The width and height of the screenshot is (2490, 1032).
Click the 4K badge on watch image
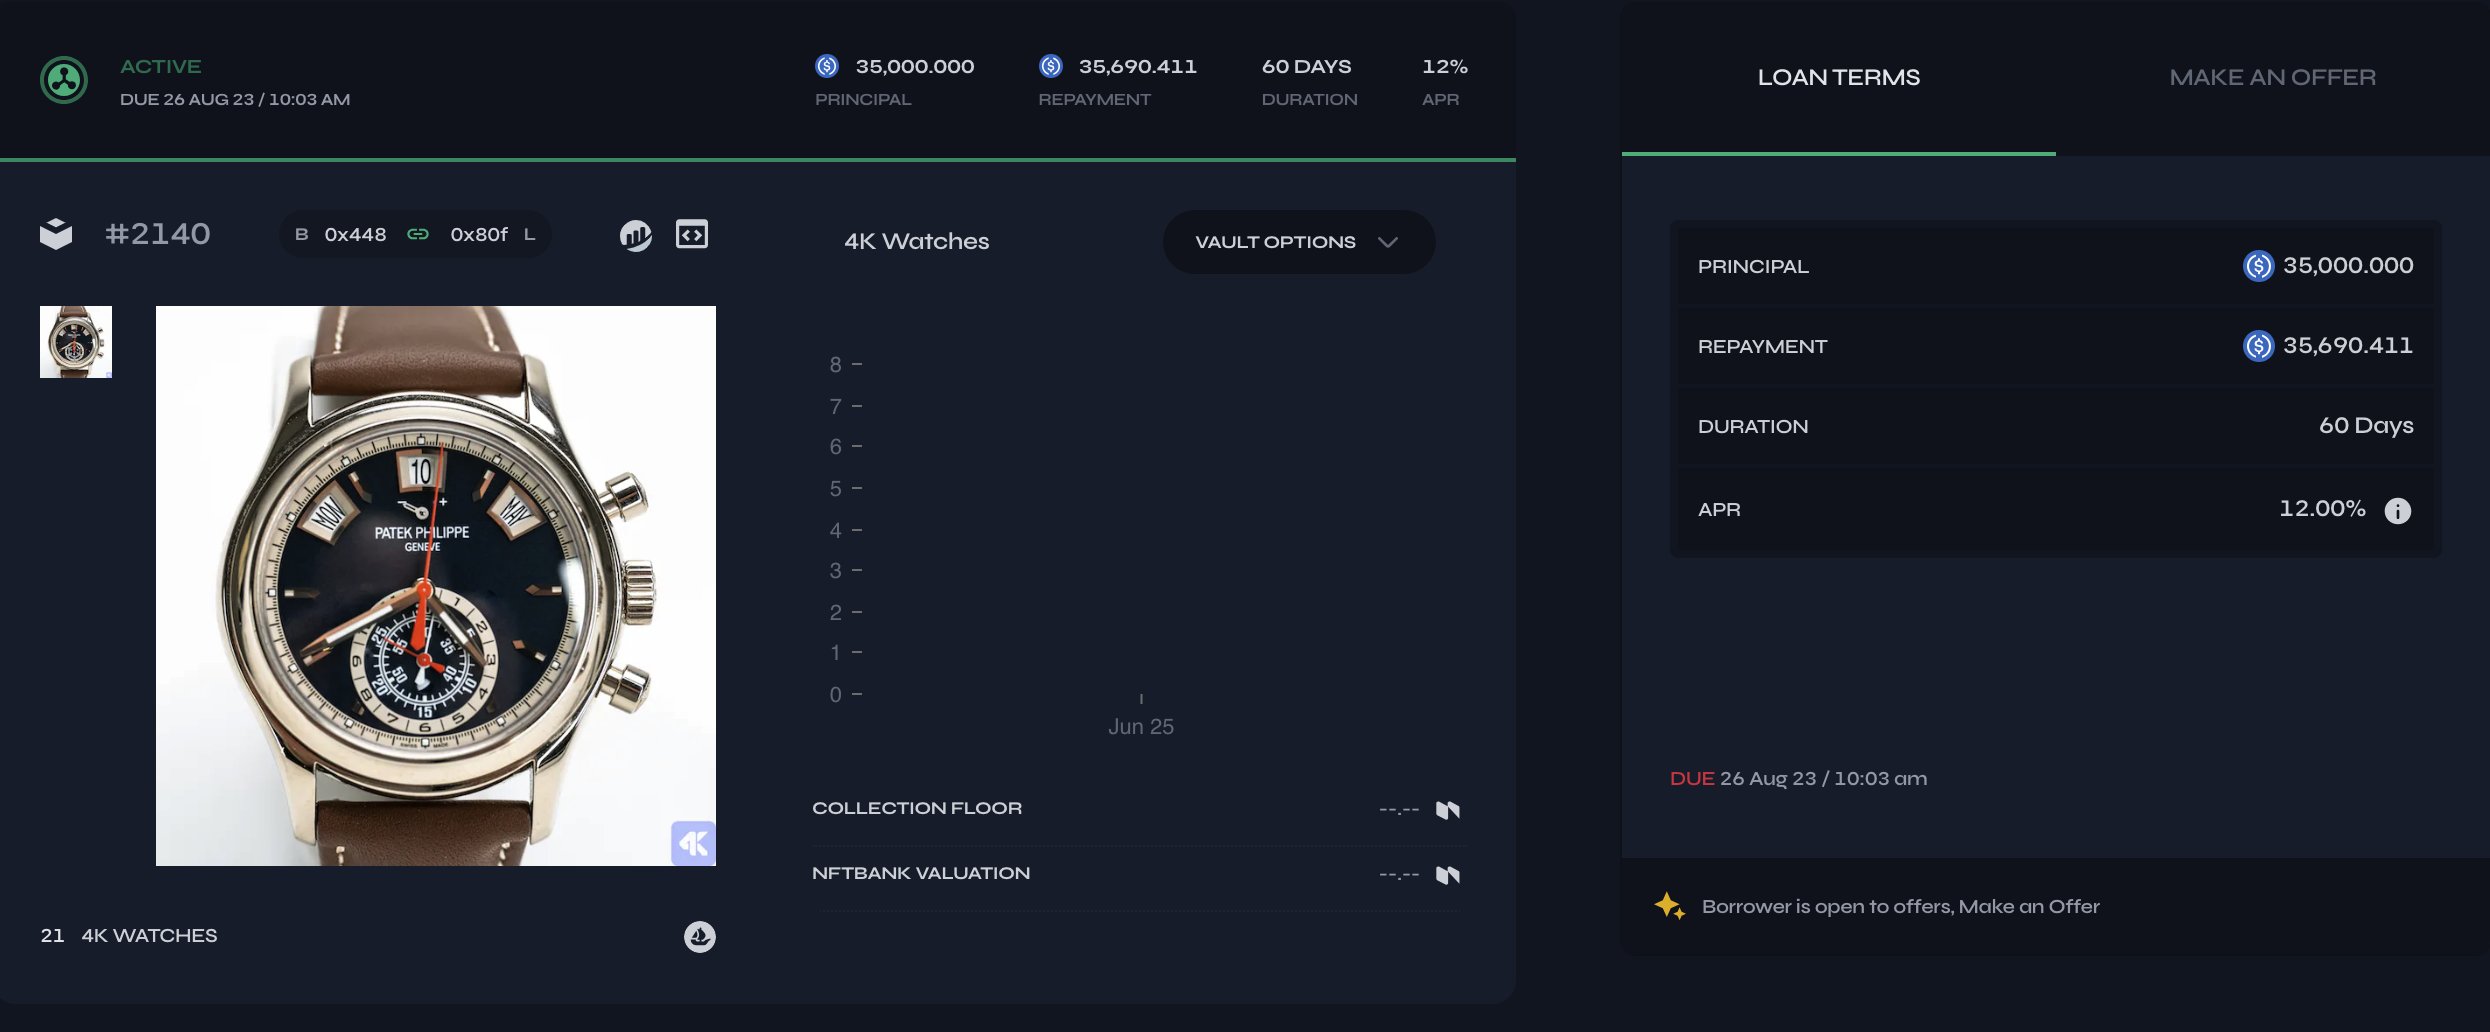pos(693,843)
